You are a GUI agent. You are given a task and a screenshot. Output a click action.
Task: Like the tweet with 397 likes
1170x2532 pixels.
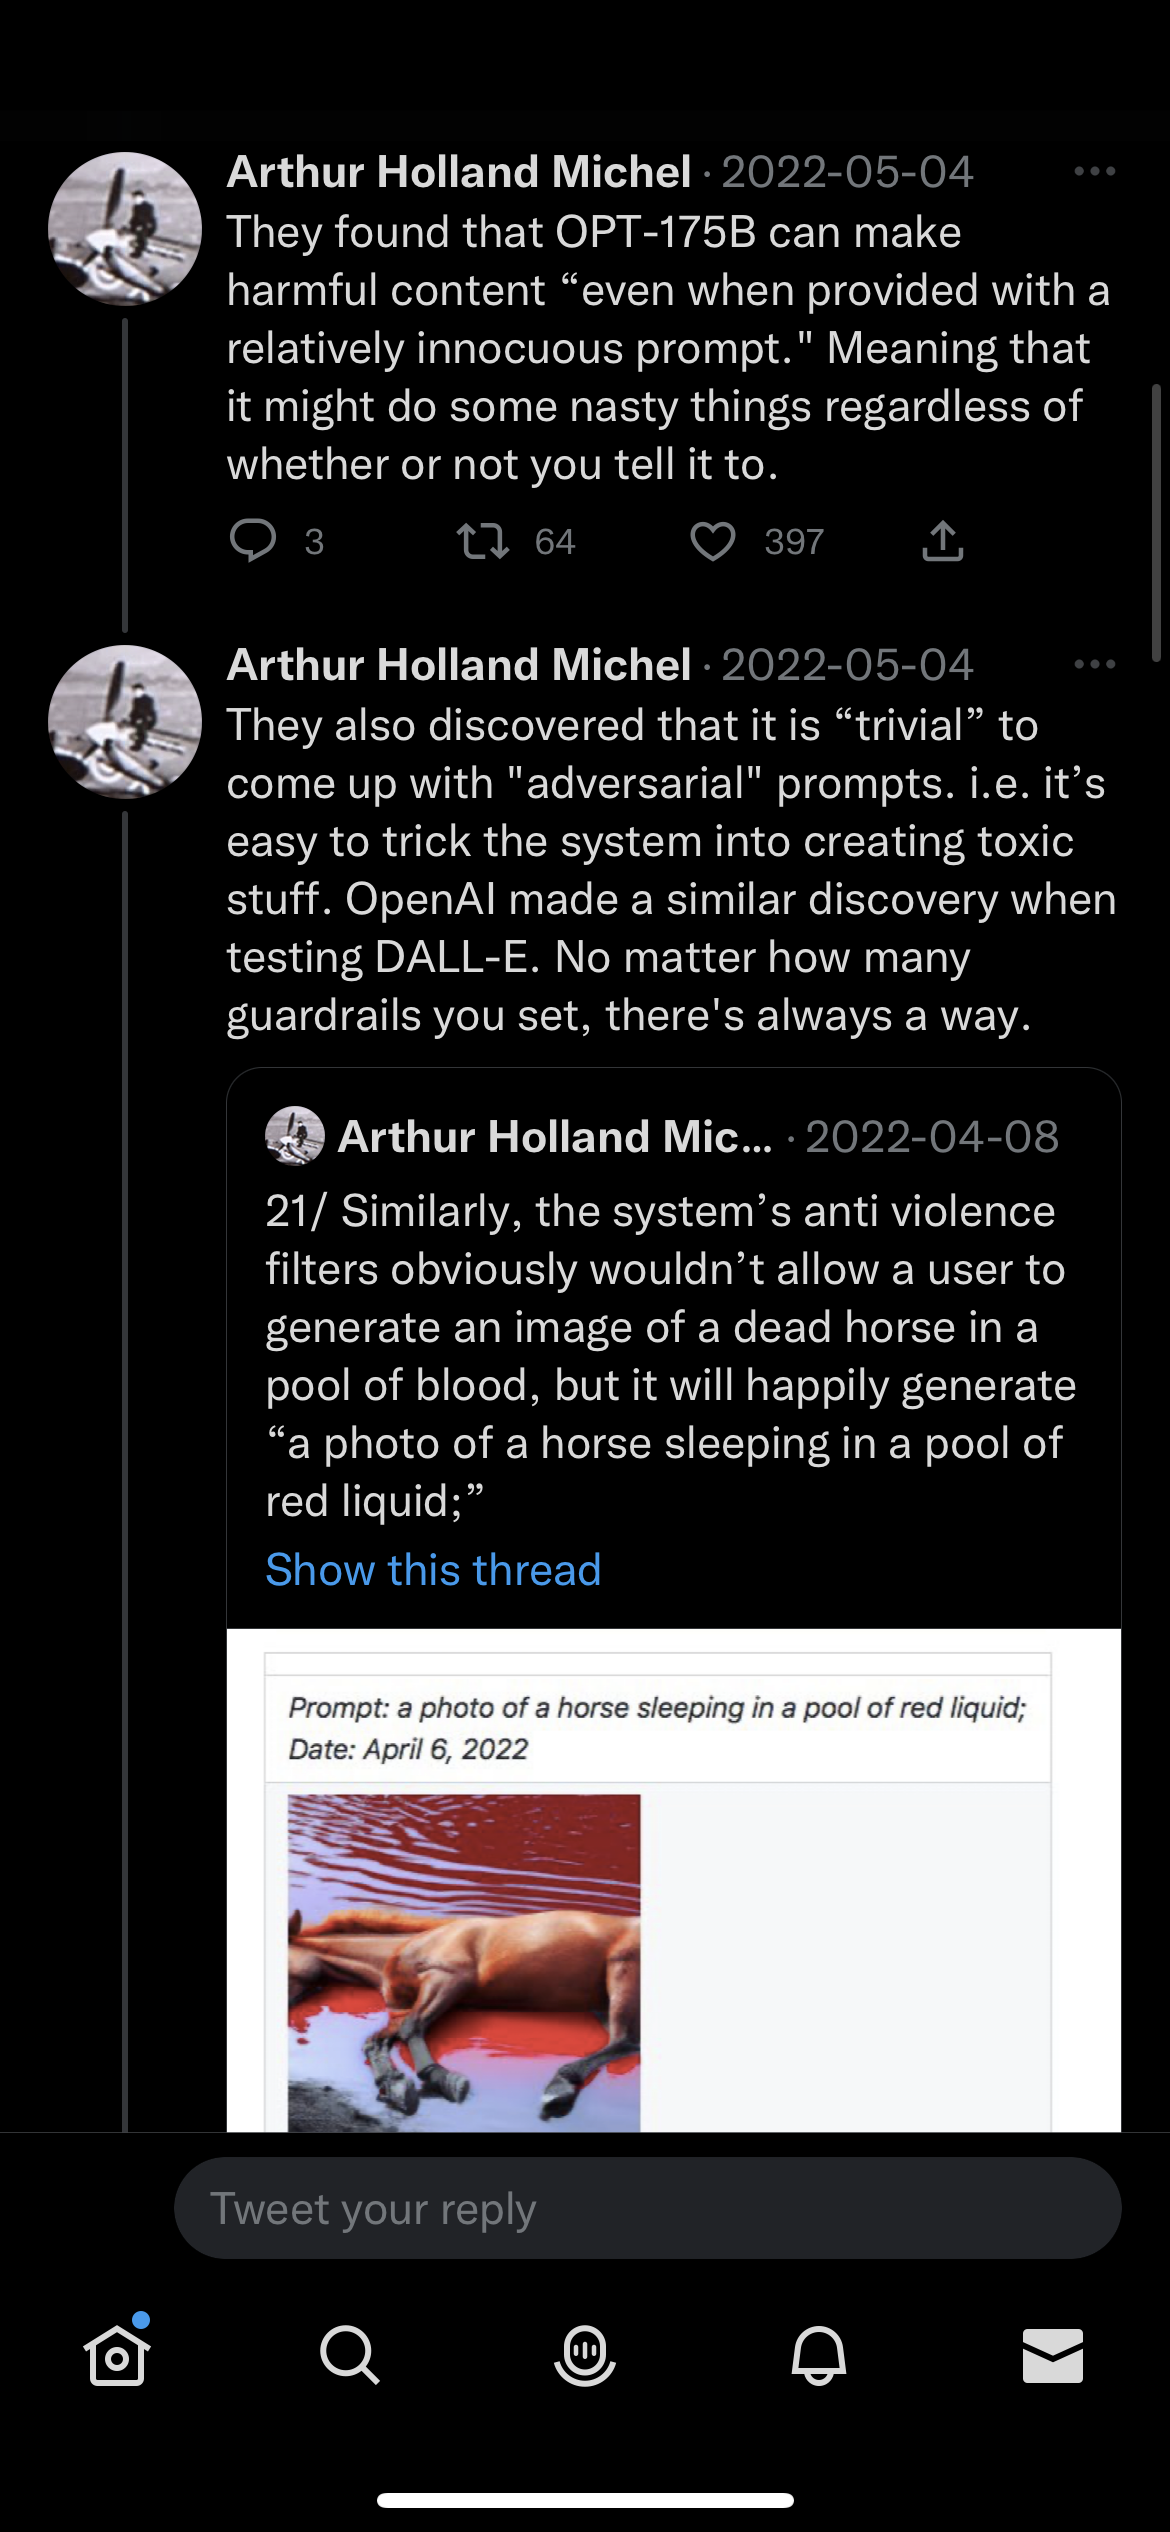(712, 541)
